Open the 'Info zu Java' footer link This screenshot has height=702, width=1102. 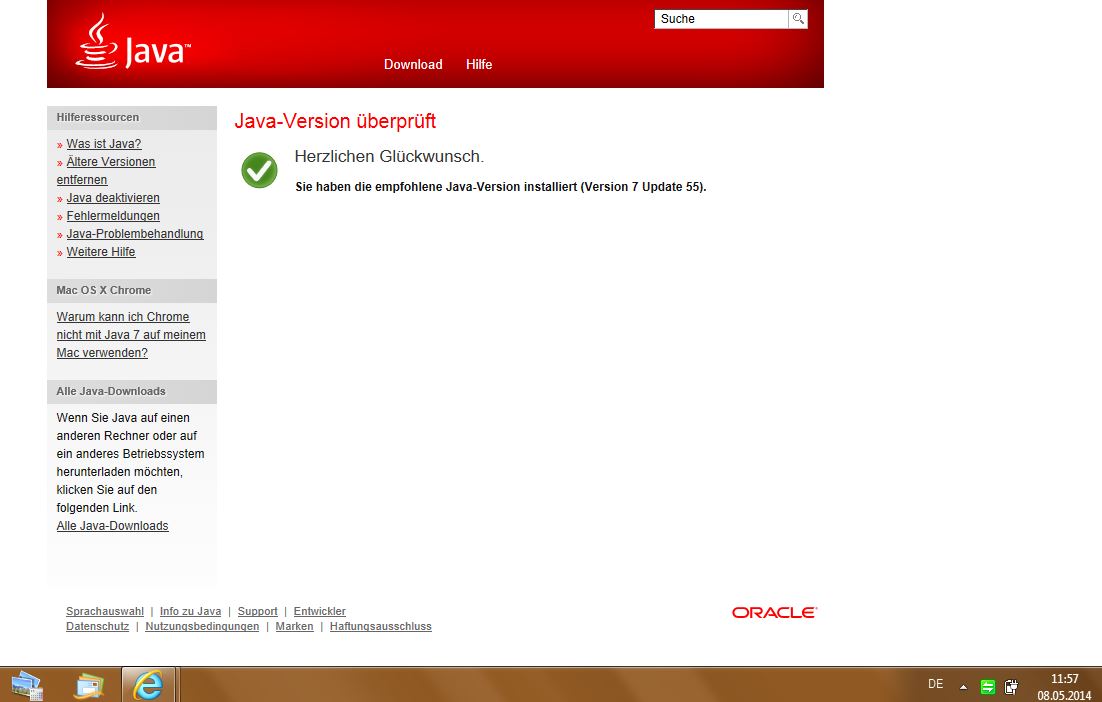[x=190, y=611]
